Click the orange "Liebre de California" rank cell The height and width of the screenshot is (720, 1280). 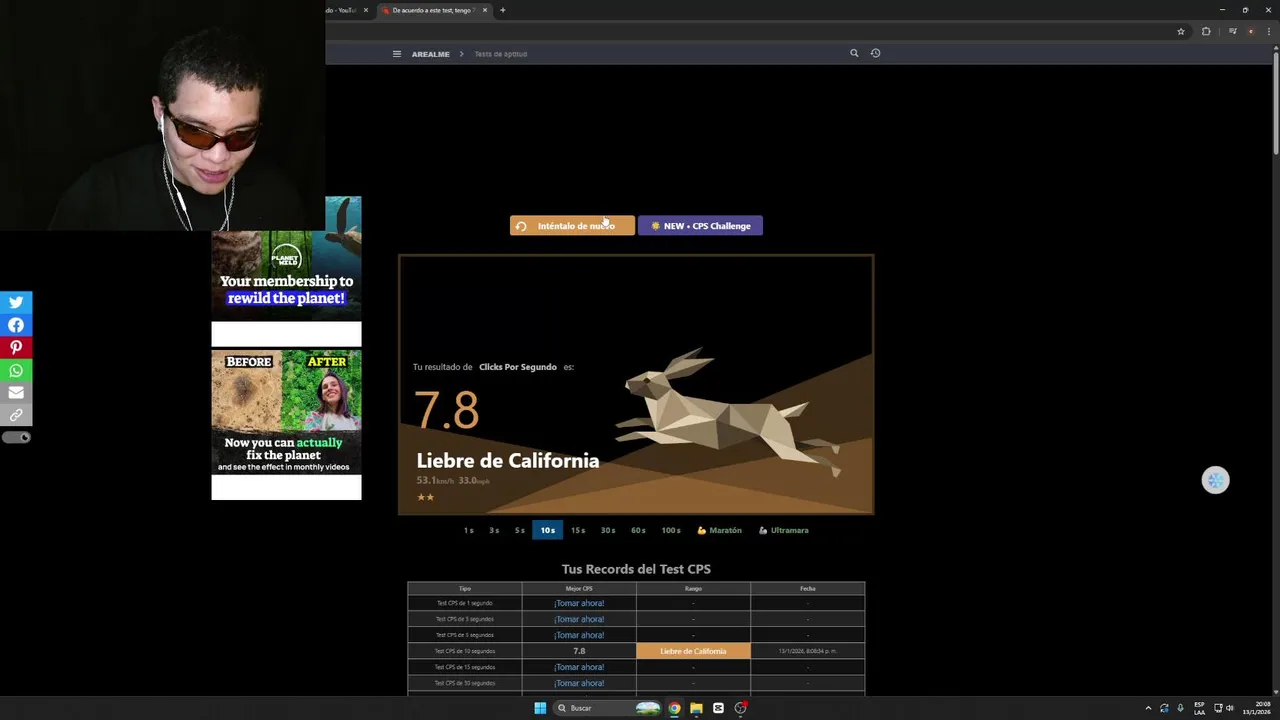(x=693, y=651)
